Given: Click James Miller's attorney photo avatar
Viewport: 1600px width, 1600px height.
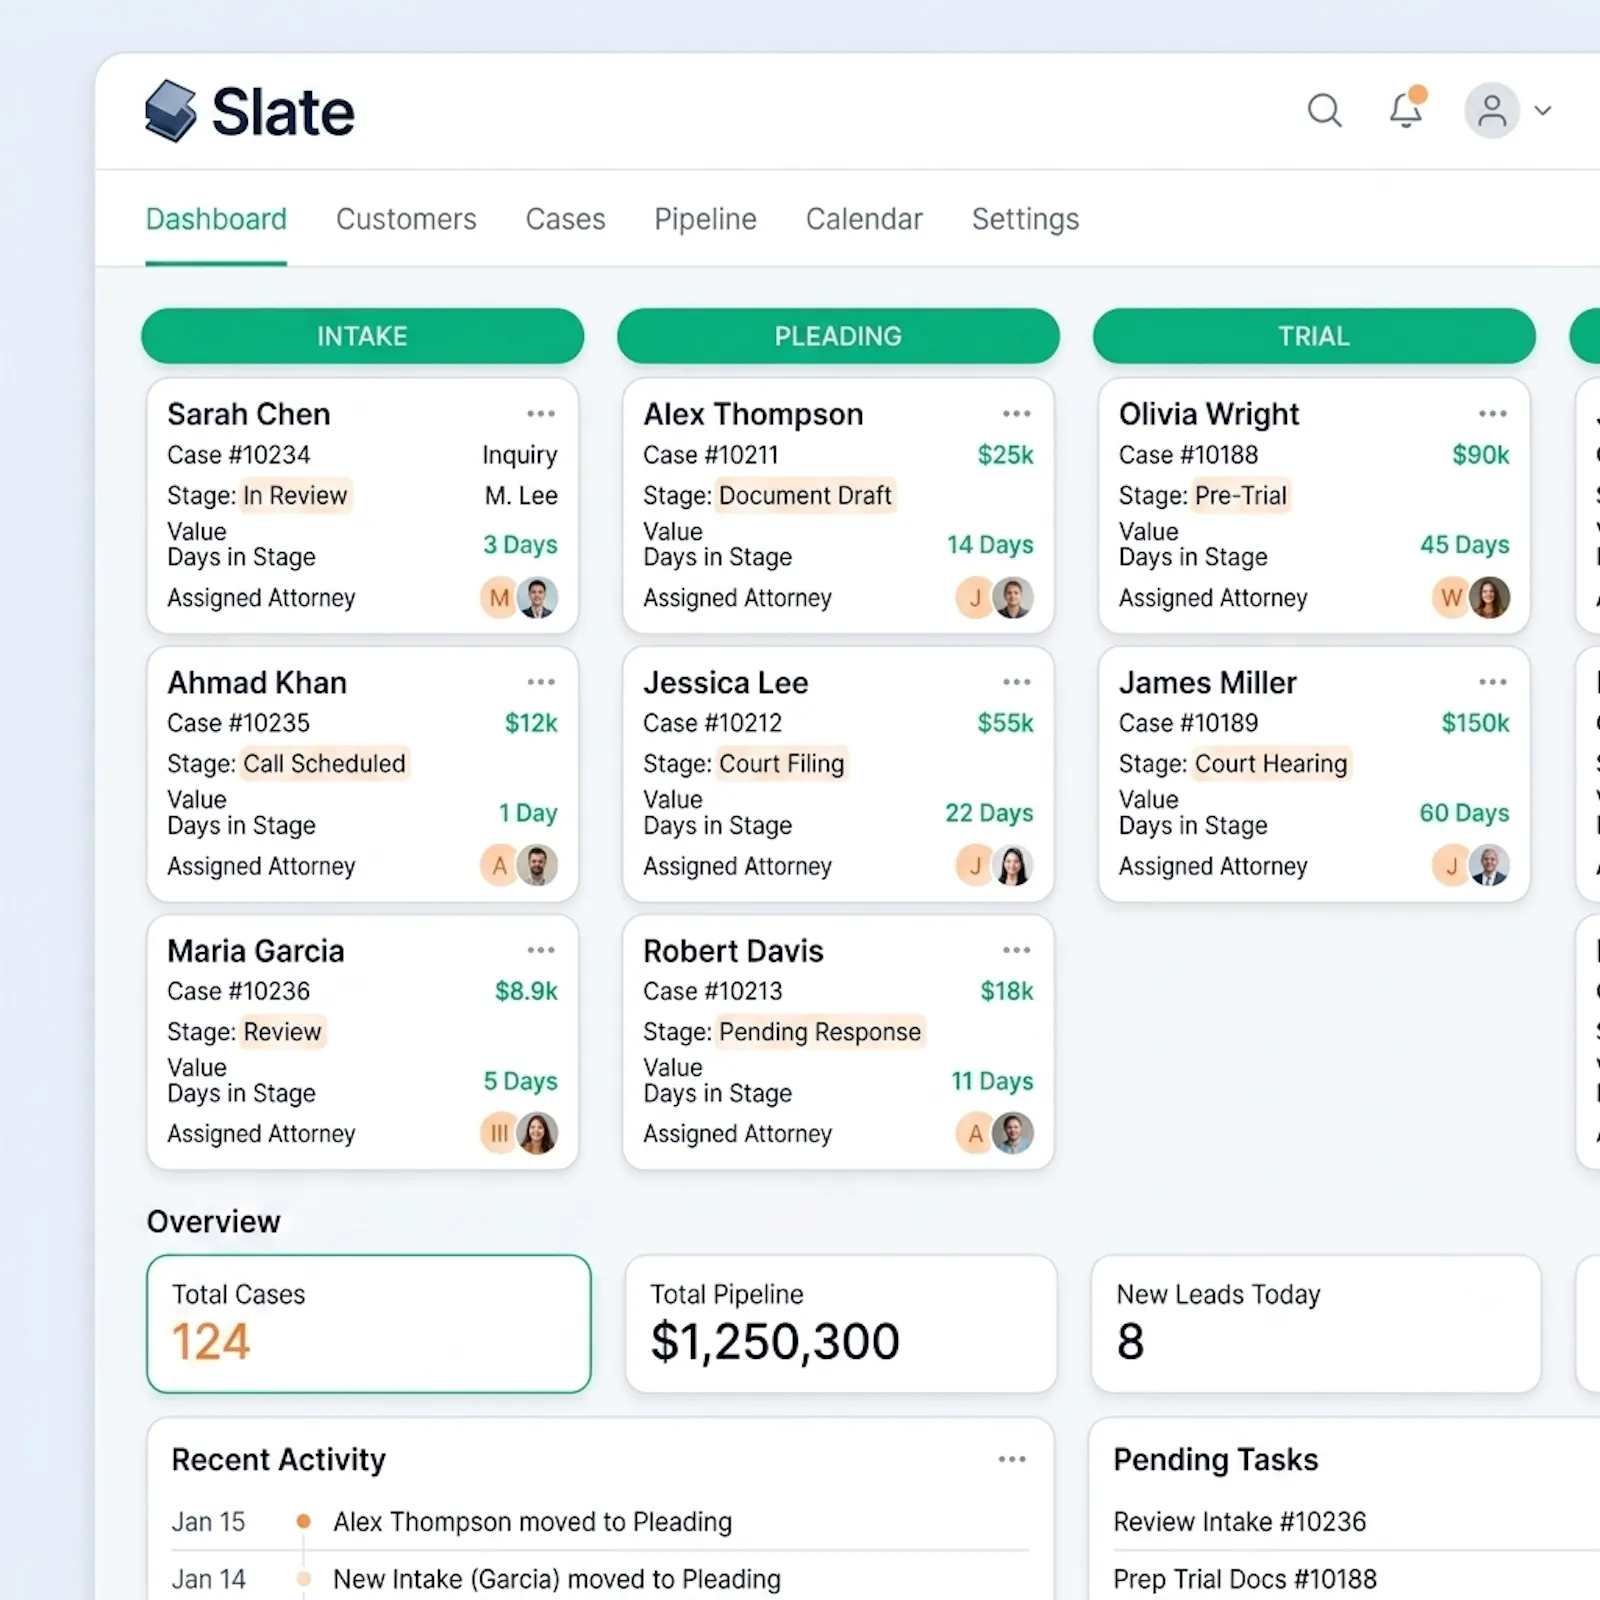Looking at the screenshot, I should [1489, 866].
